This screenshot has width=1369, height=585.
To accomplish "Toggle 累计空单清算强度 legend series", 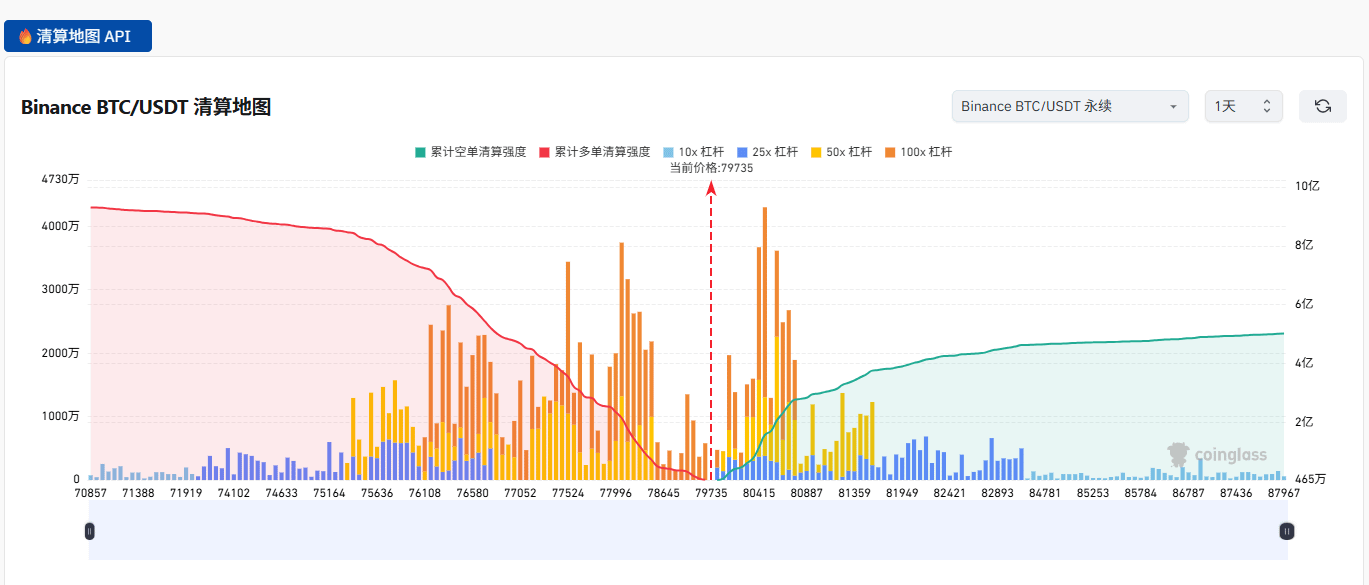I will tap(470, 152).
